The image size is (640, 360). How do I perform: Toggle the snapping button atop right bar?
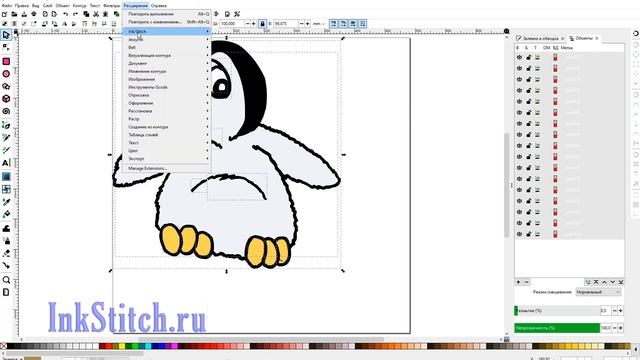coord(636,33)
